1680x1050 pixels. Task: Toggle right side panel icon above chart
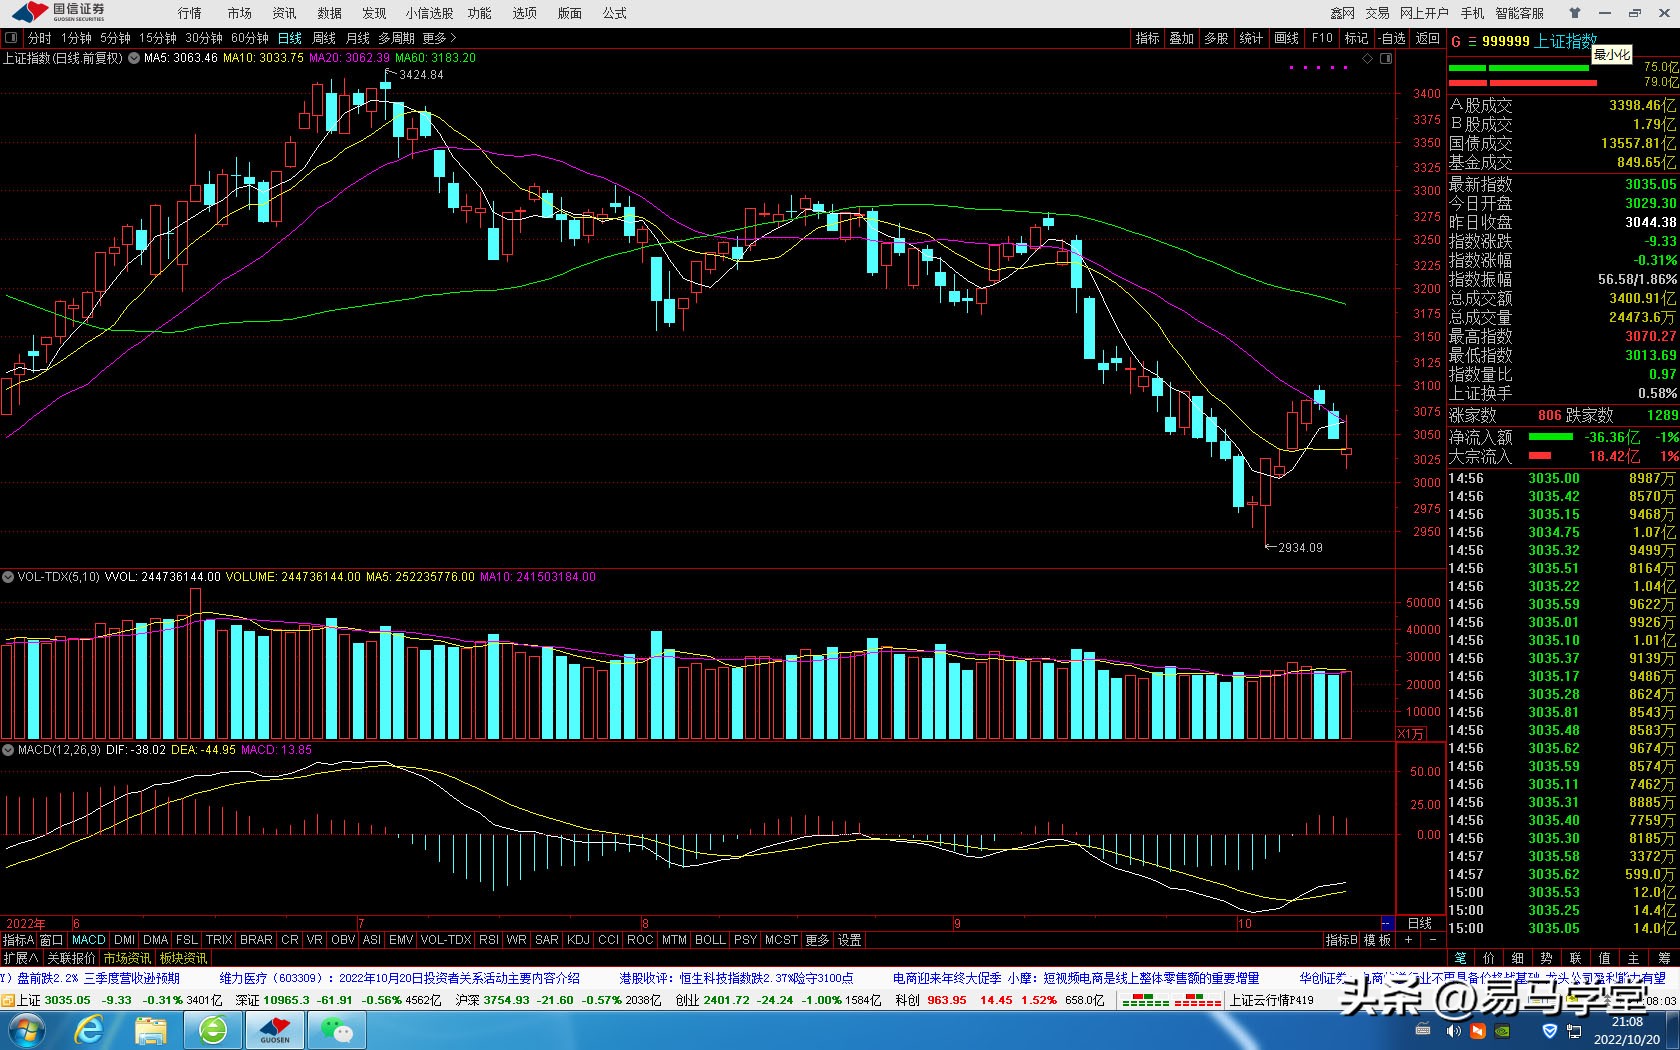point(1386,58)
